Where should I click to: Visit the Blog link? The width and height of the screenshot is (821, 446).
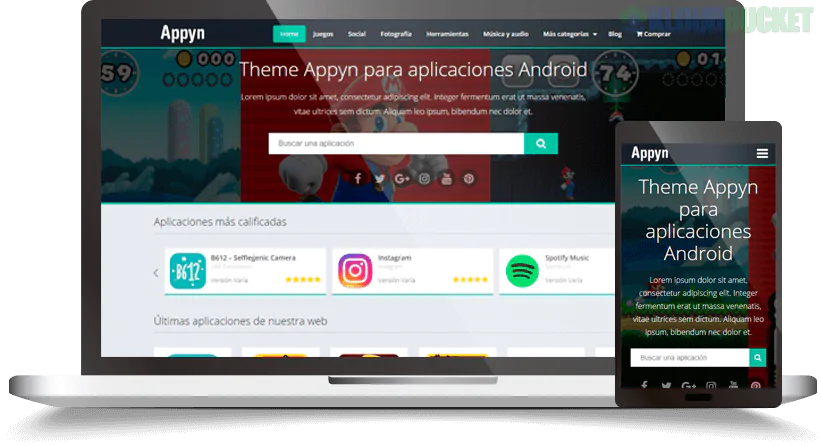615,34
